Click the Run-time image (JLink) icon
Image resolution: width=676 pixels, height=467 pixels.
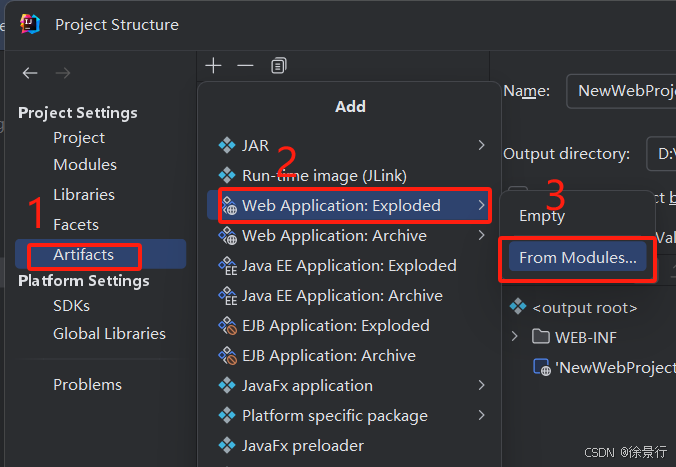pyautogui.click(x=227, y=176)
